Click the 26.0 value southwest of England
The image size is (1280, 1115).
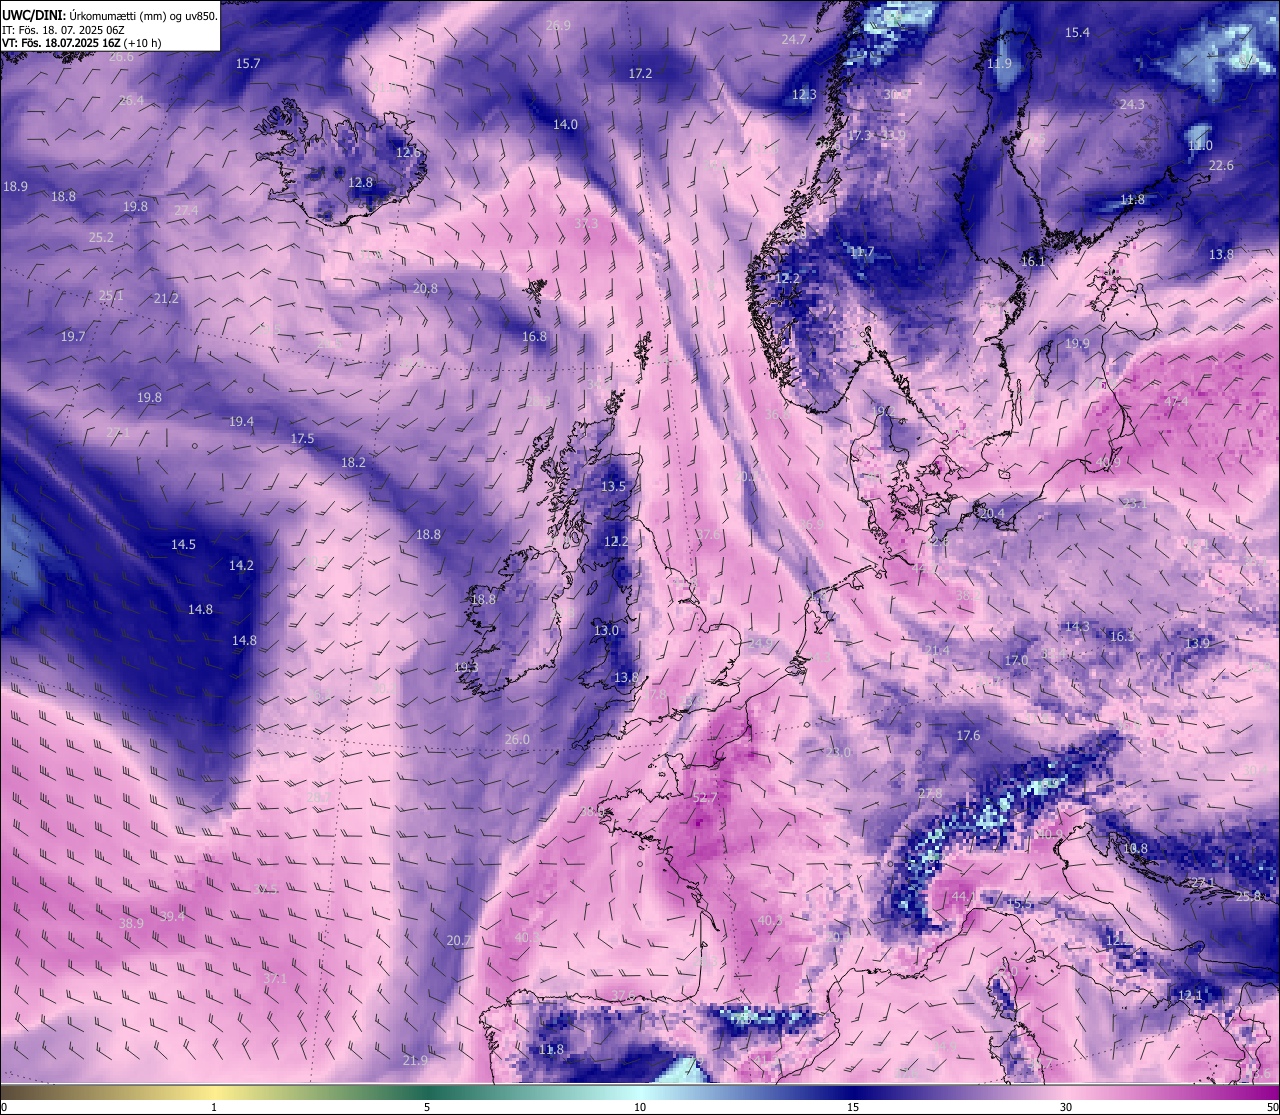tap(517, 740)
